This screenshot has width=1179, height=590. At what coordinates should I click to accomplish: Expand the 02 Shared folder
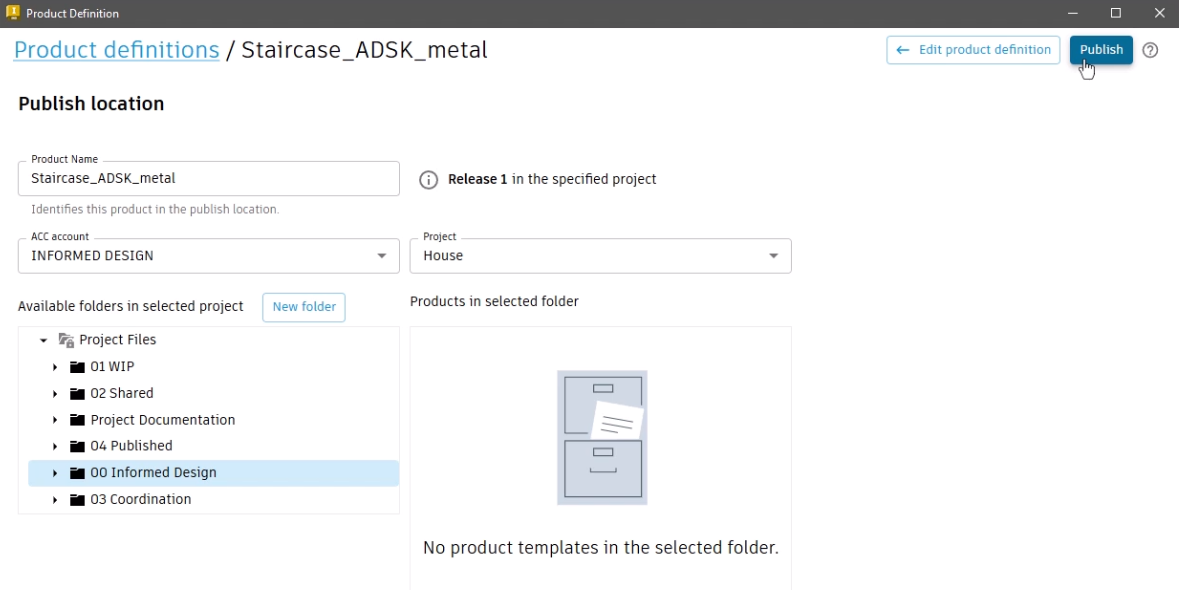[x=55, y=394]
